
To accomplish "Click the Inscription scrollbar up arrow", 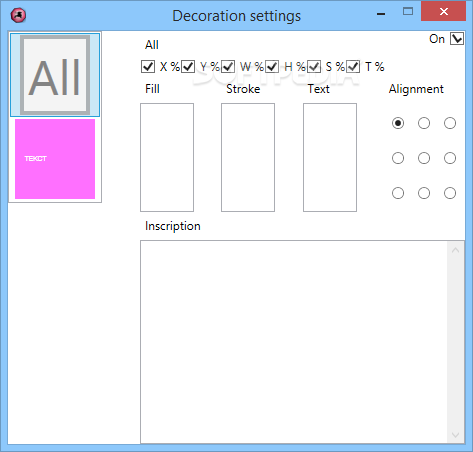I will [x=456, y=250].
